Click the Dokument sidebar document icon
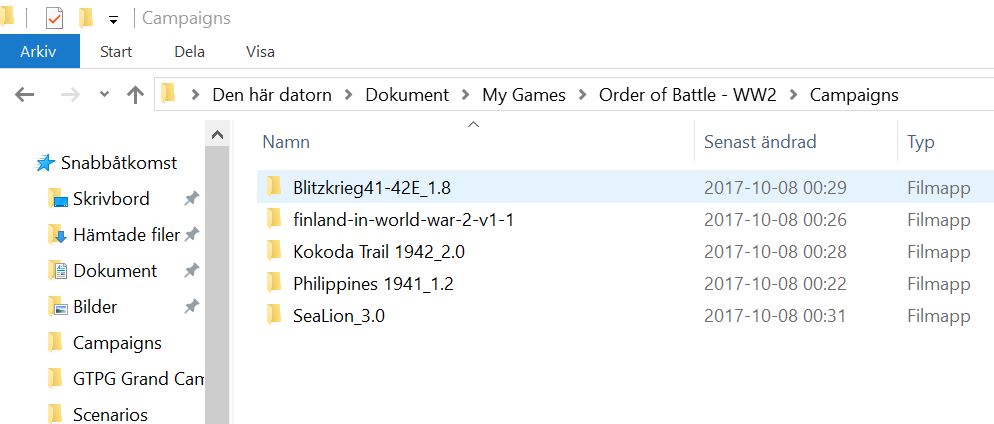 pos(58,271)
